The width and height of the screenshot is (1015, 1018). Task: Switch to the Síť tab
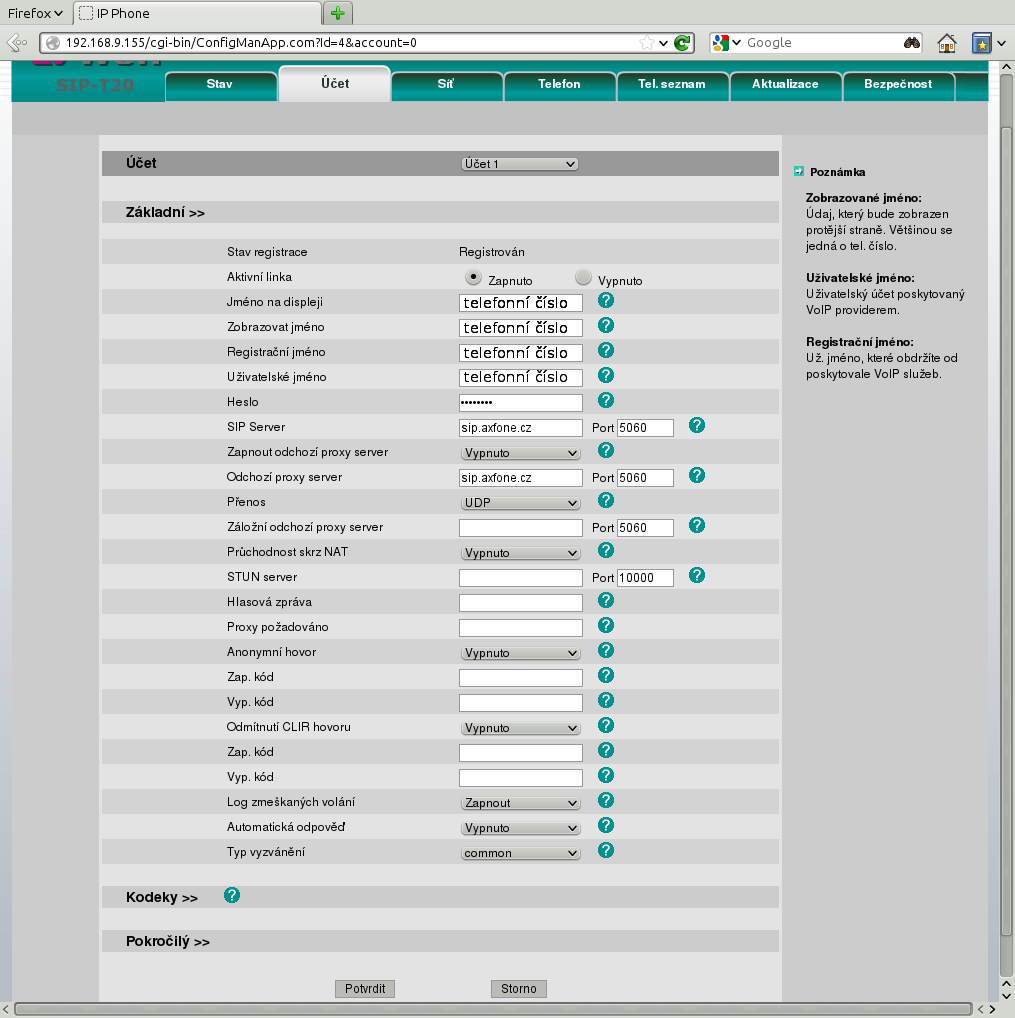click(445, 84)
